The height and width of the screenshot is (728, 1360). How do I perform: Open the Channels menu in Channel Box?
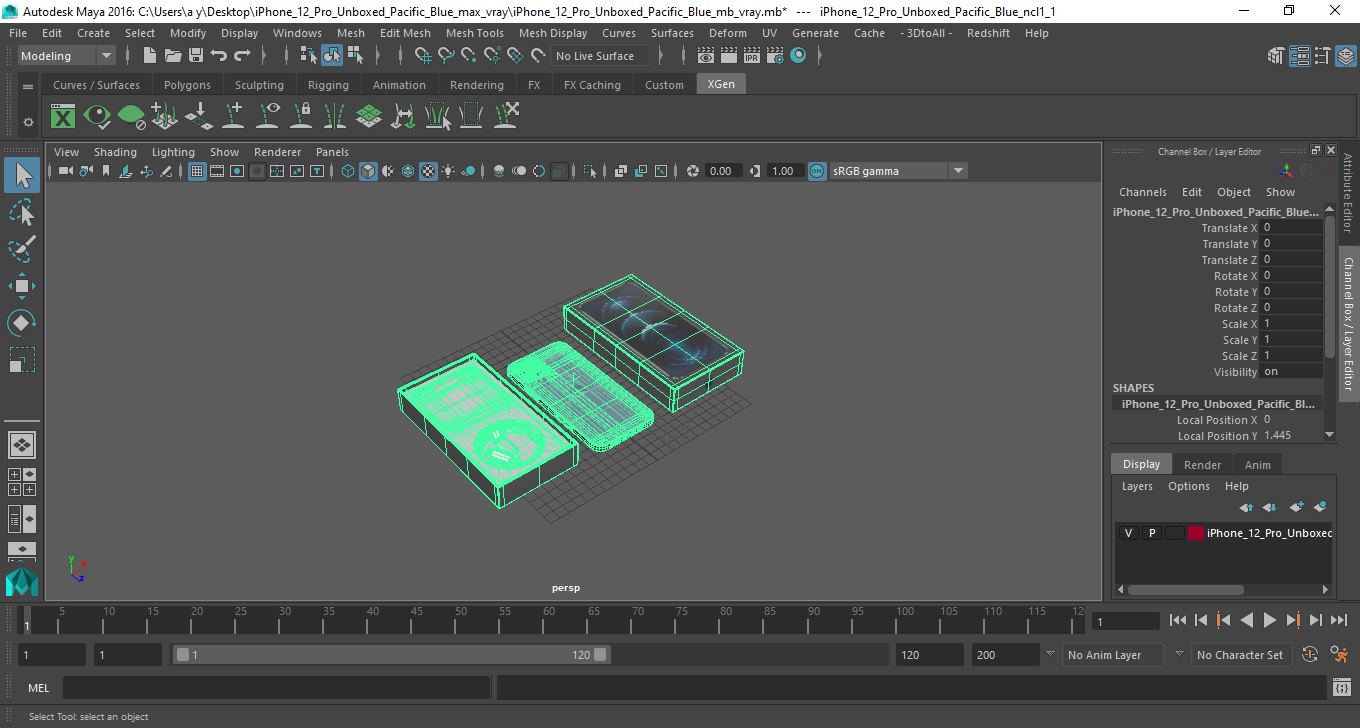1142,192
